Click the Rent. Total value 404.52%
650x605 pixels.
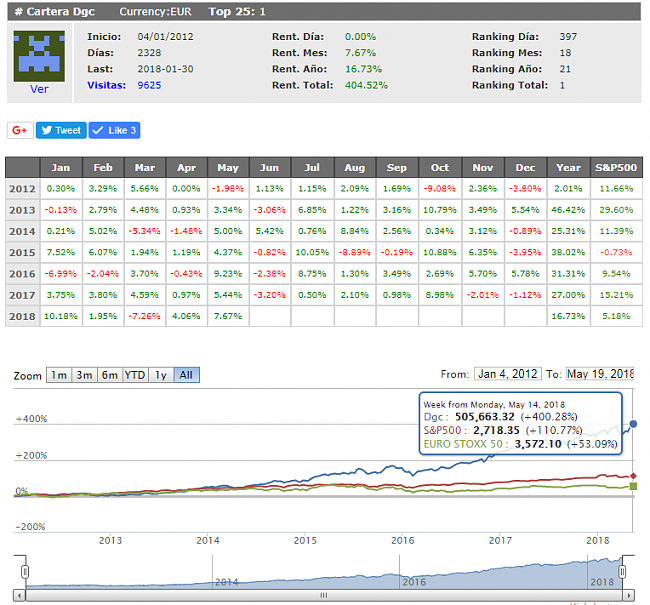366,85
